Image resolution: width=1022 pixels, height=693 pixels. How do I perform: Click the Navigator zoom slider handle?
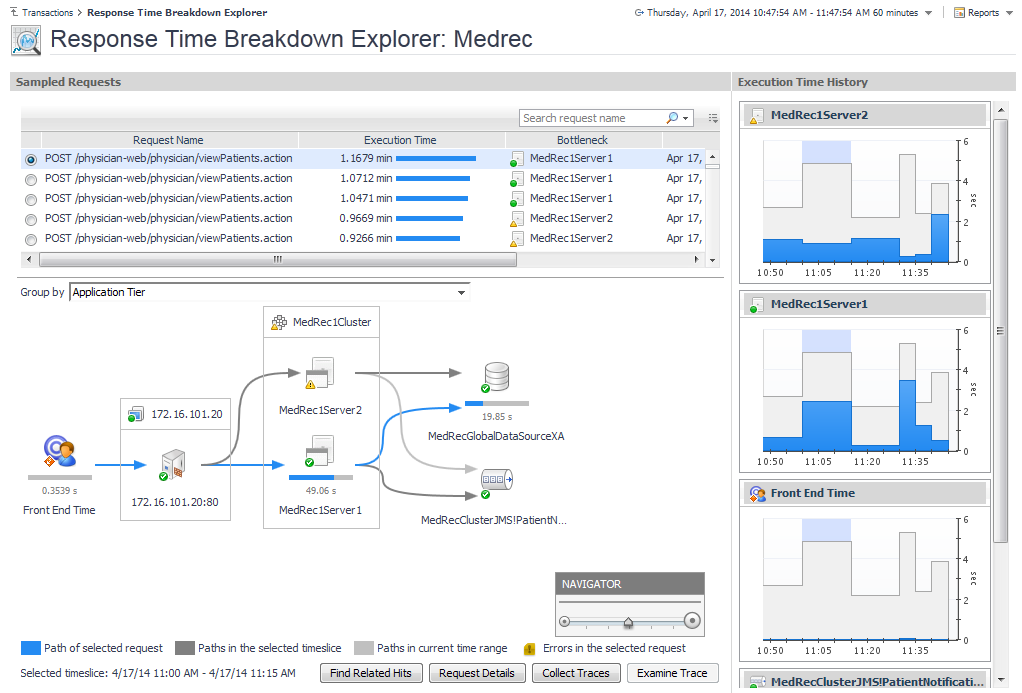628,621
